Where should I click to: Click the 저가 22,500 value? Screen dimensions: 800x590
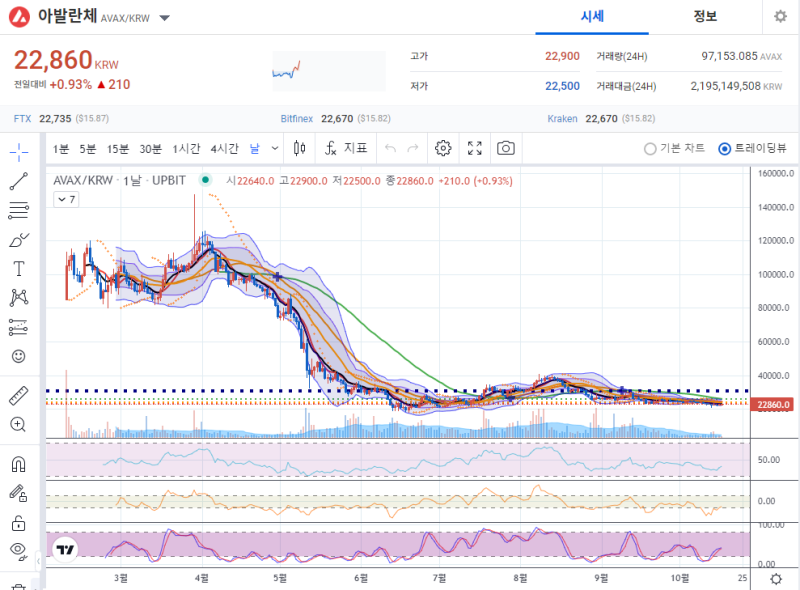[562, 86]
